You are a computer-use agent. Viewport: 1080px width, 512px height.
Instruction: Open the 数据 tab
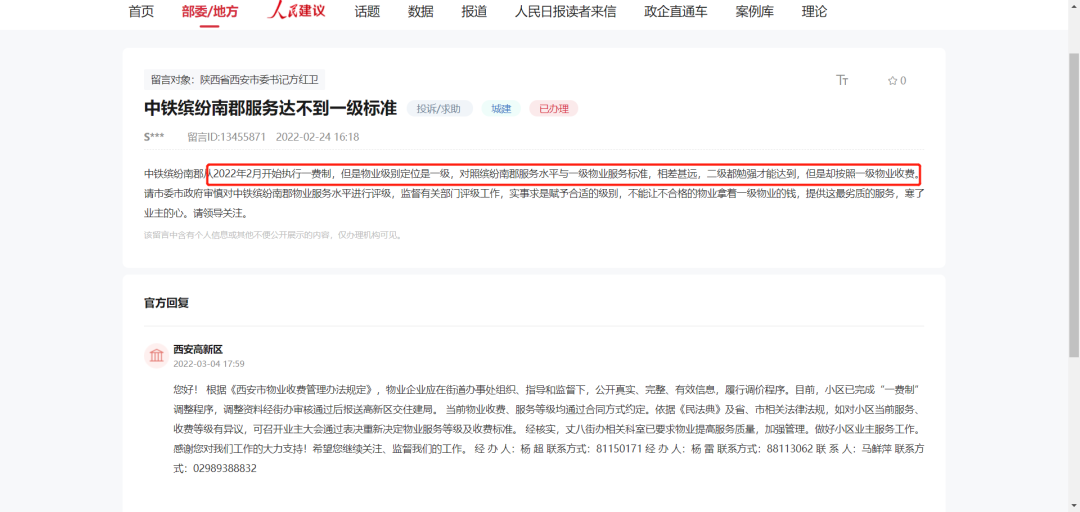click(x=421, y=11)
